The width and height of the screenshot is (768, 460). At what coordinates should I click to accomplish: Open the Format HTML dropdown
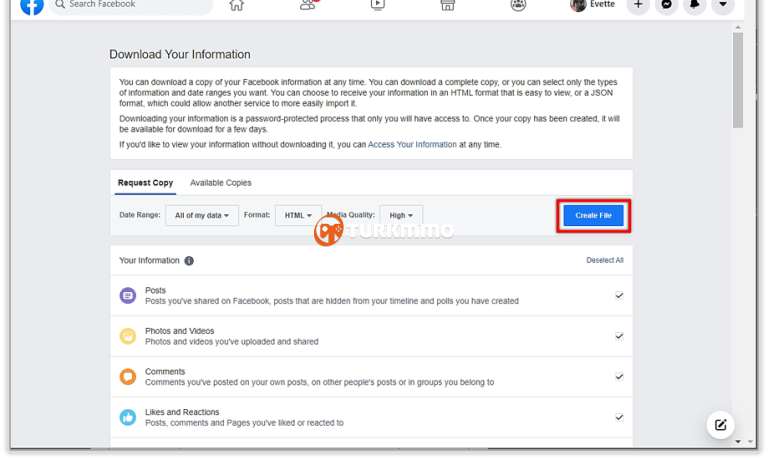(x=298, y=216)
